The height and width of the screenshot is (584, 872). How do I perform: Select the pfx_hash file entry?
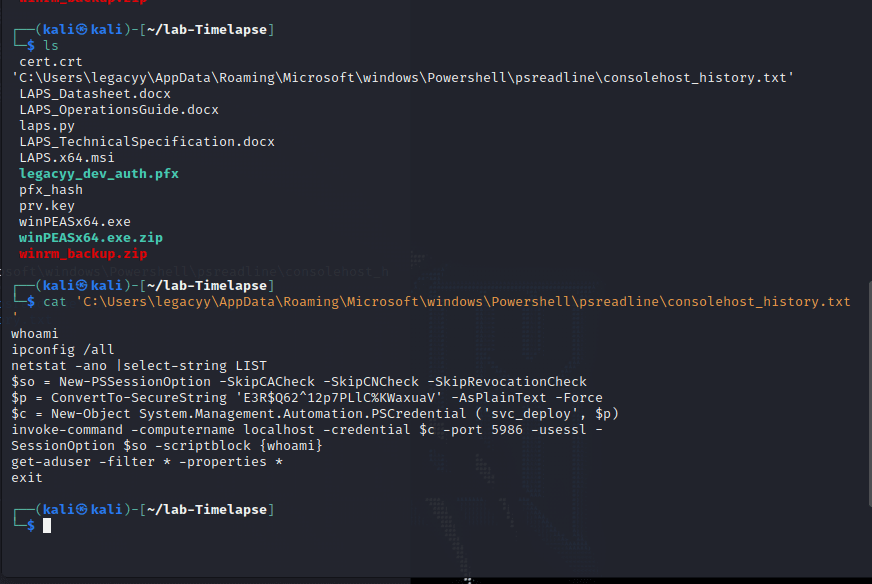click(x=51, y=190)
